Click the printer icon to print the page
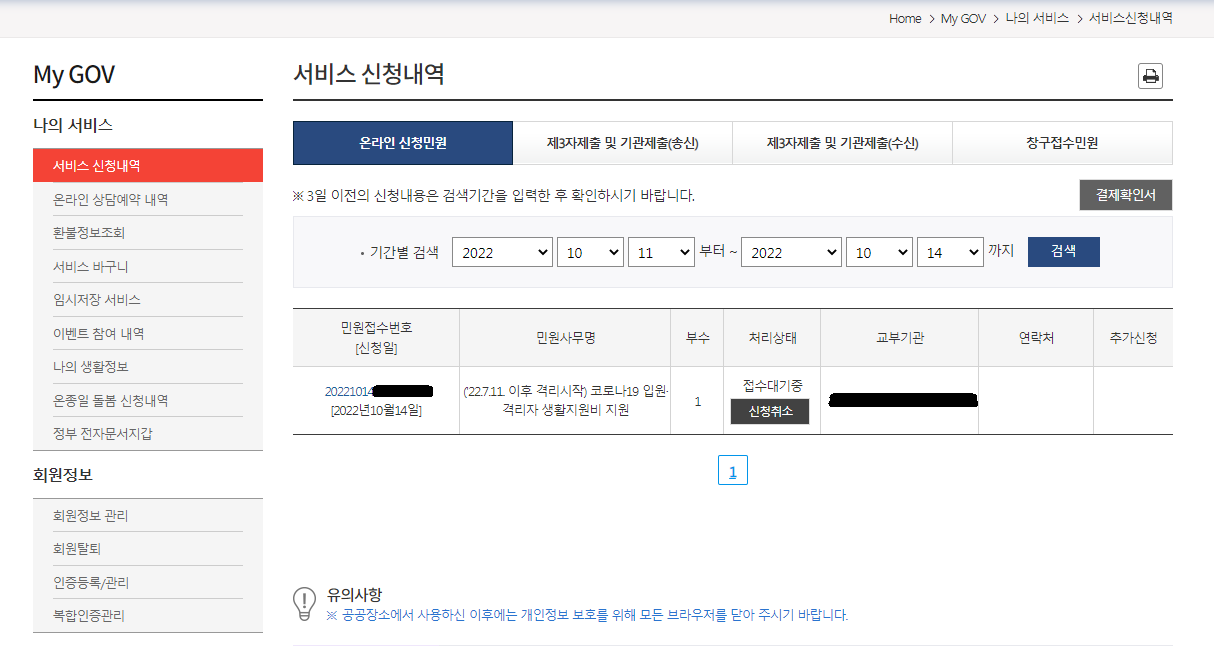This screenshot has height=646, width=1214. 1149,75
